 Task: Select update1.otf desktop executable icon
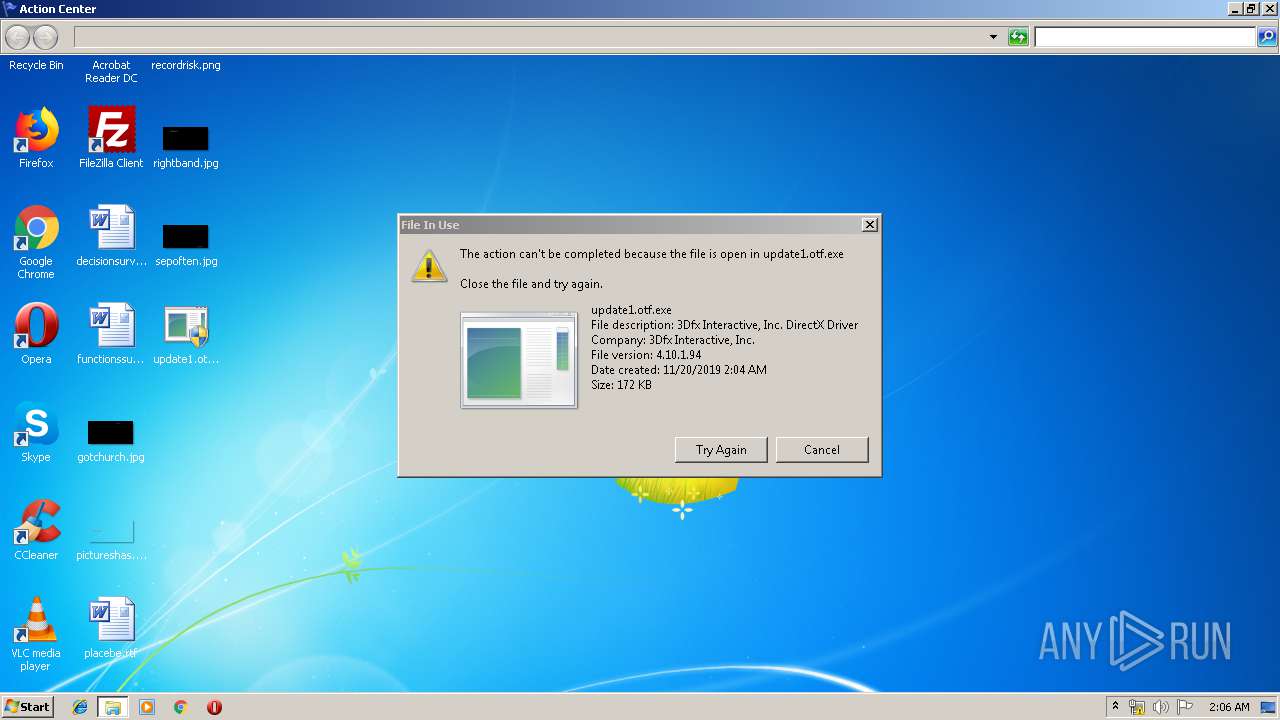pyautogui.click(x=186, y=334)
